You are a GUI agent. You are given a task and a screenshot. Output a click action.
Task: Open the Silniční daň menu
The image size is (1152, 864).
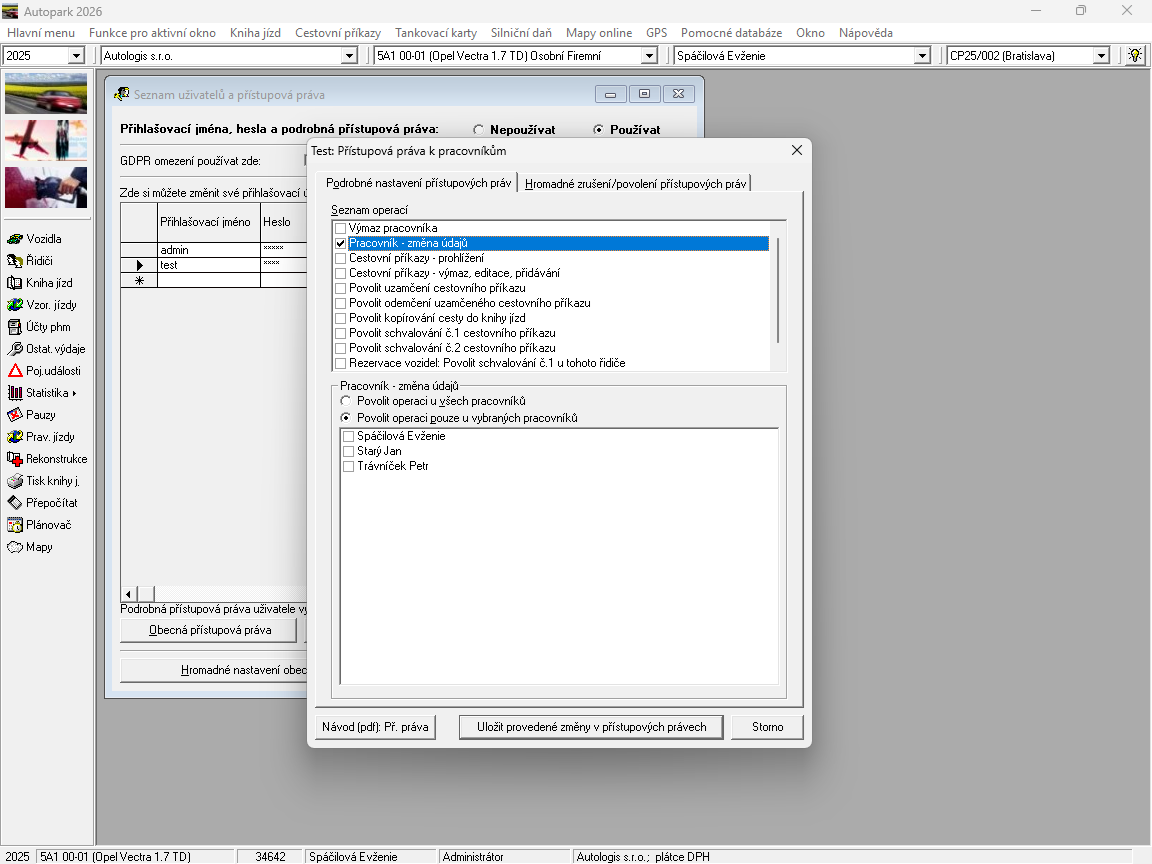point(521,33)
